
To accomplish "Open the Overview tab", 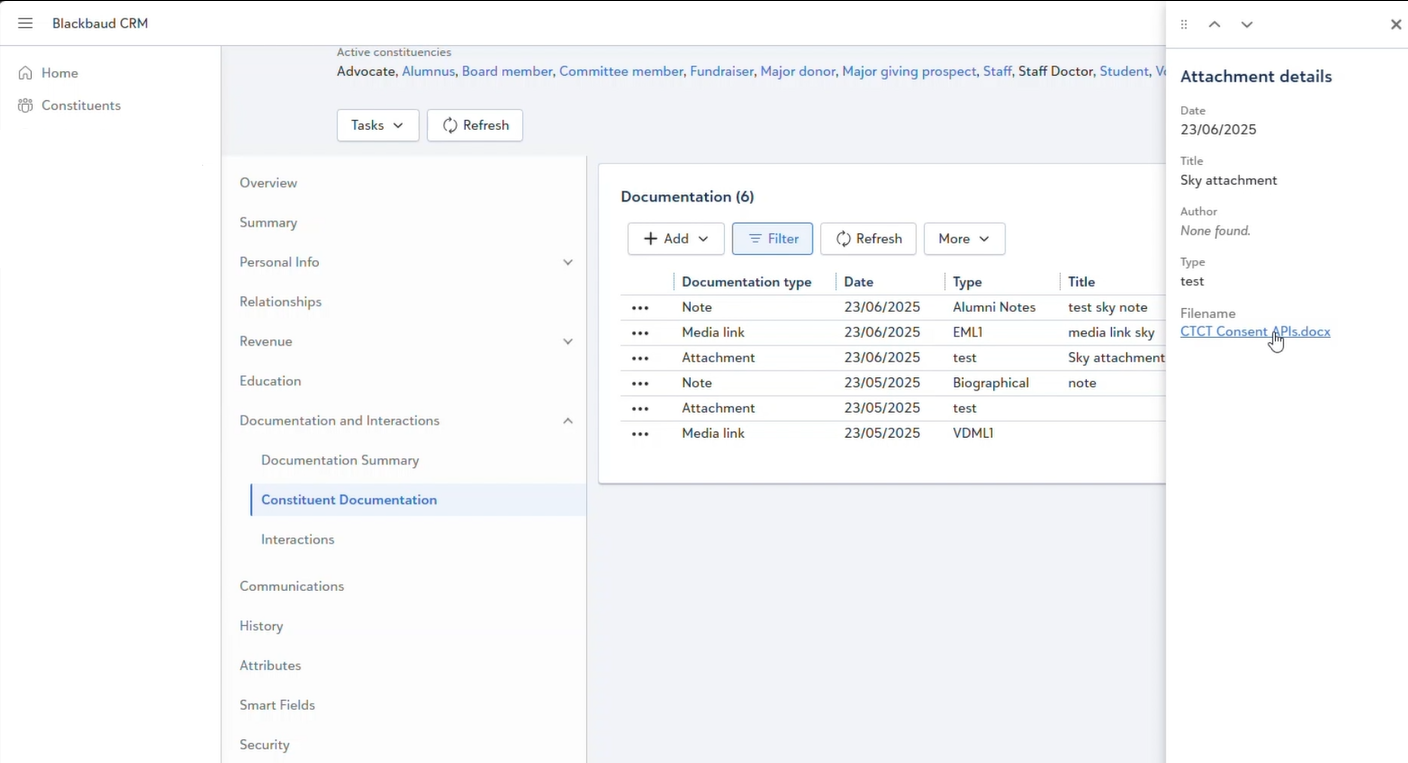I will [268, 183].
